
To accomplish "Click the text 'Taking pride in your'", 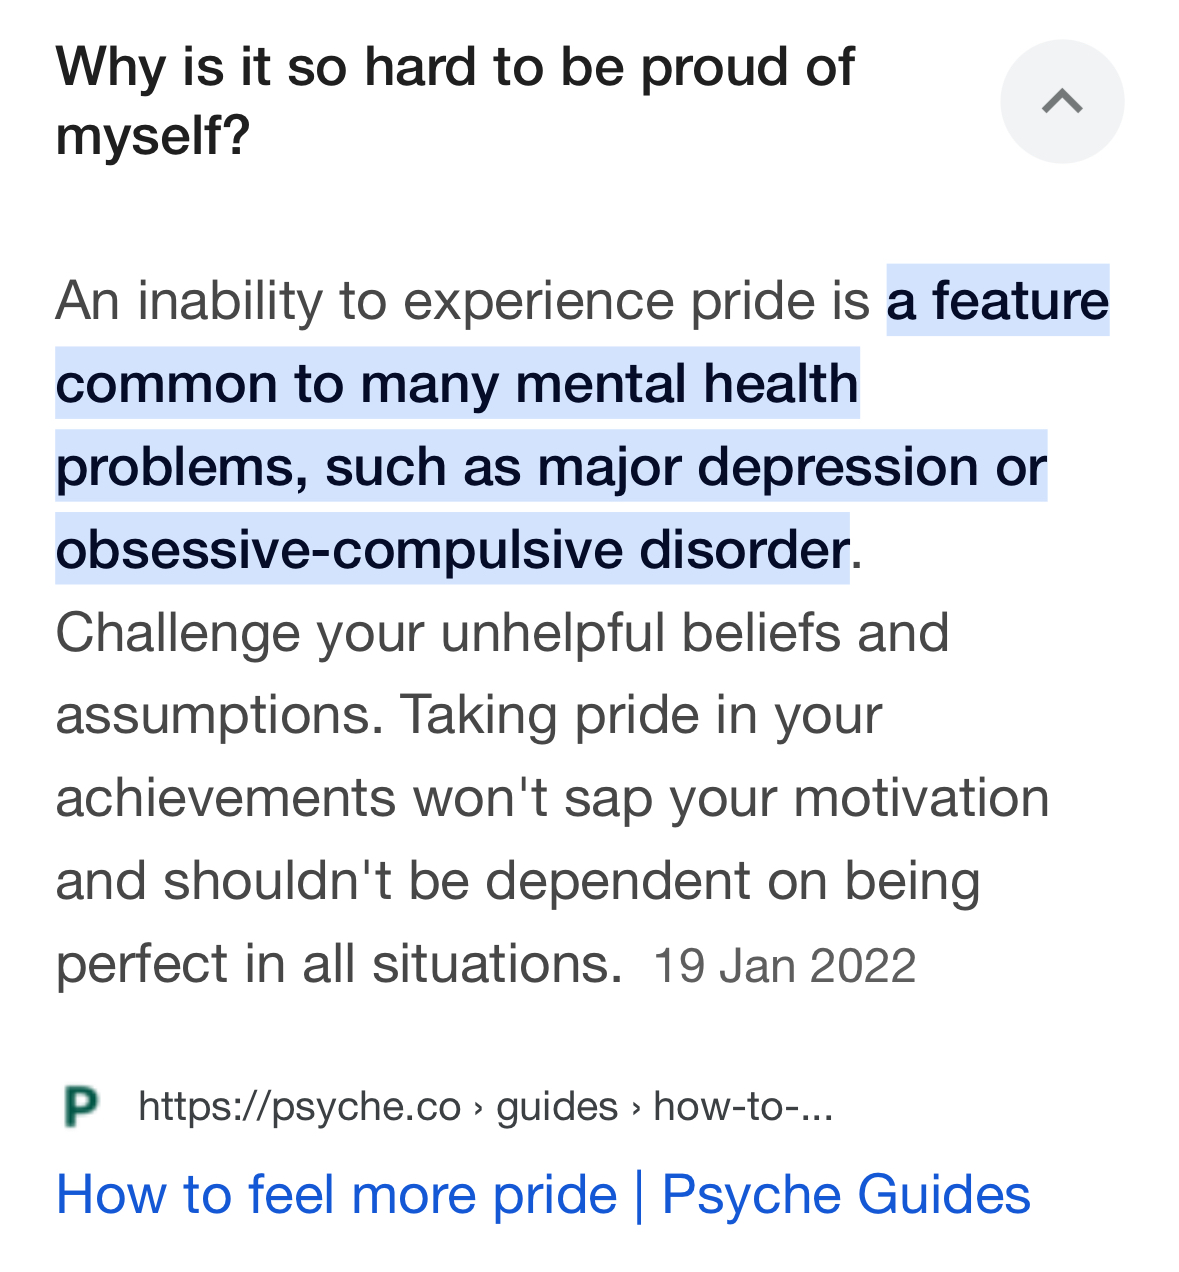I will [641, 715].
